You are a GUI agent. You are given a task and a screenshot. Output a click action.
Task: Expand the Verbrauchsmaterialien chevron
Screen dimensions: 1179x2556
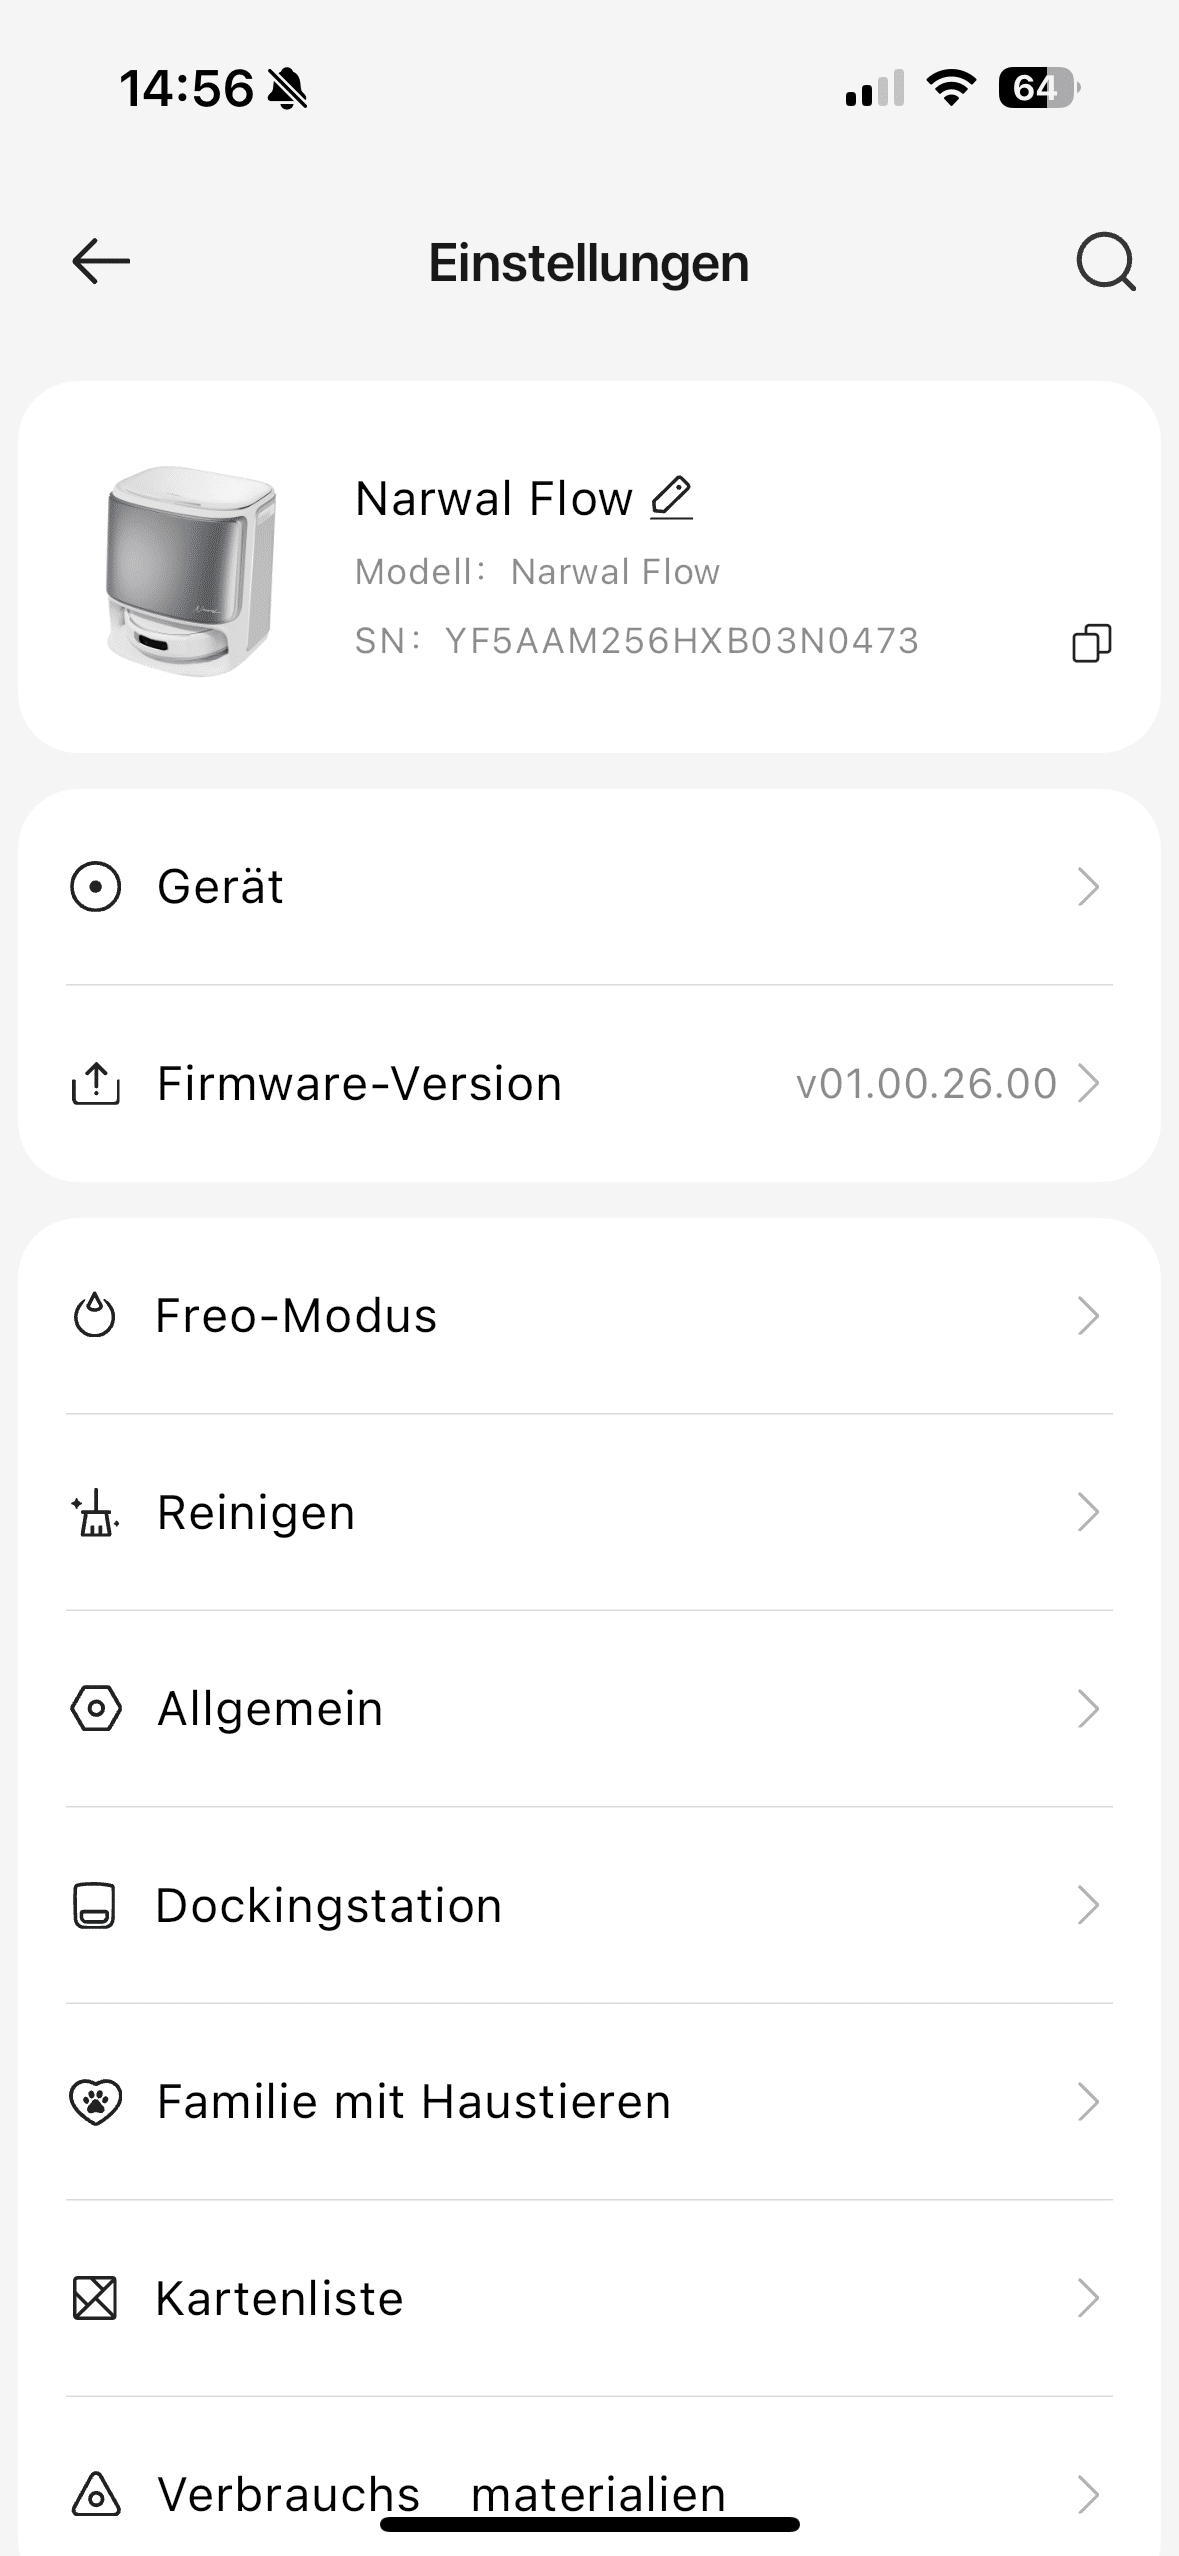point(1088,2494)
